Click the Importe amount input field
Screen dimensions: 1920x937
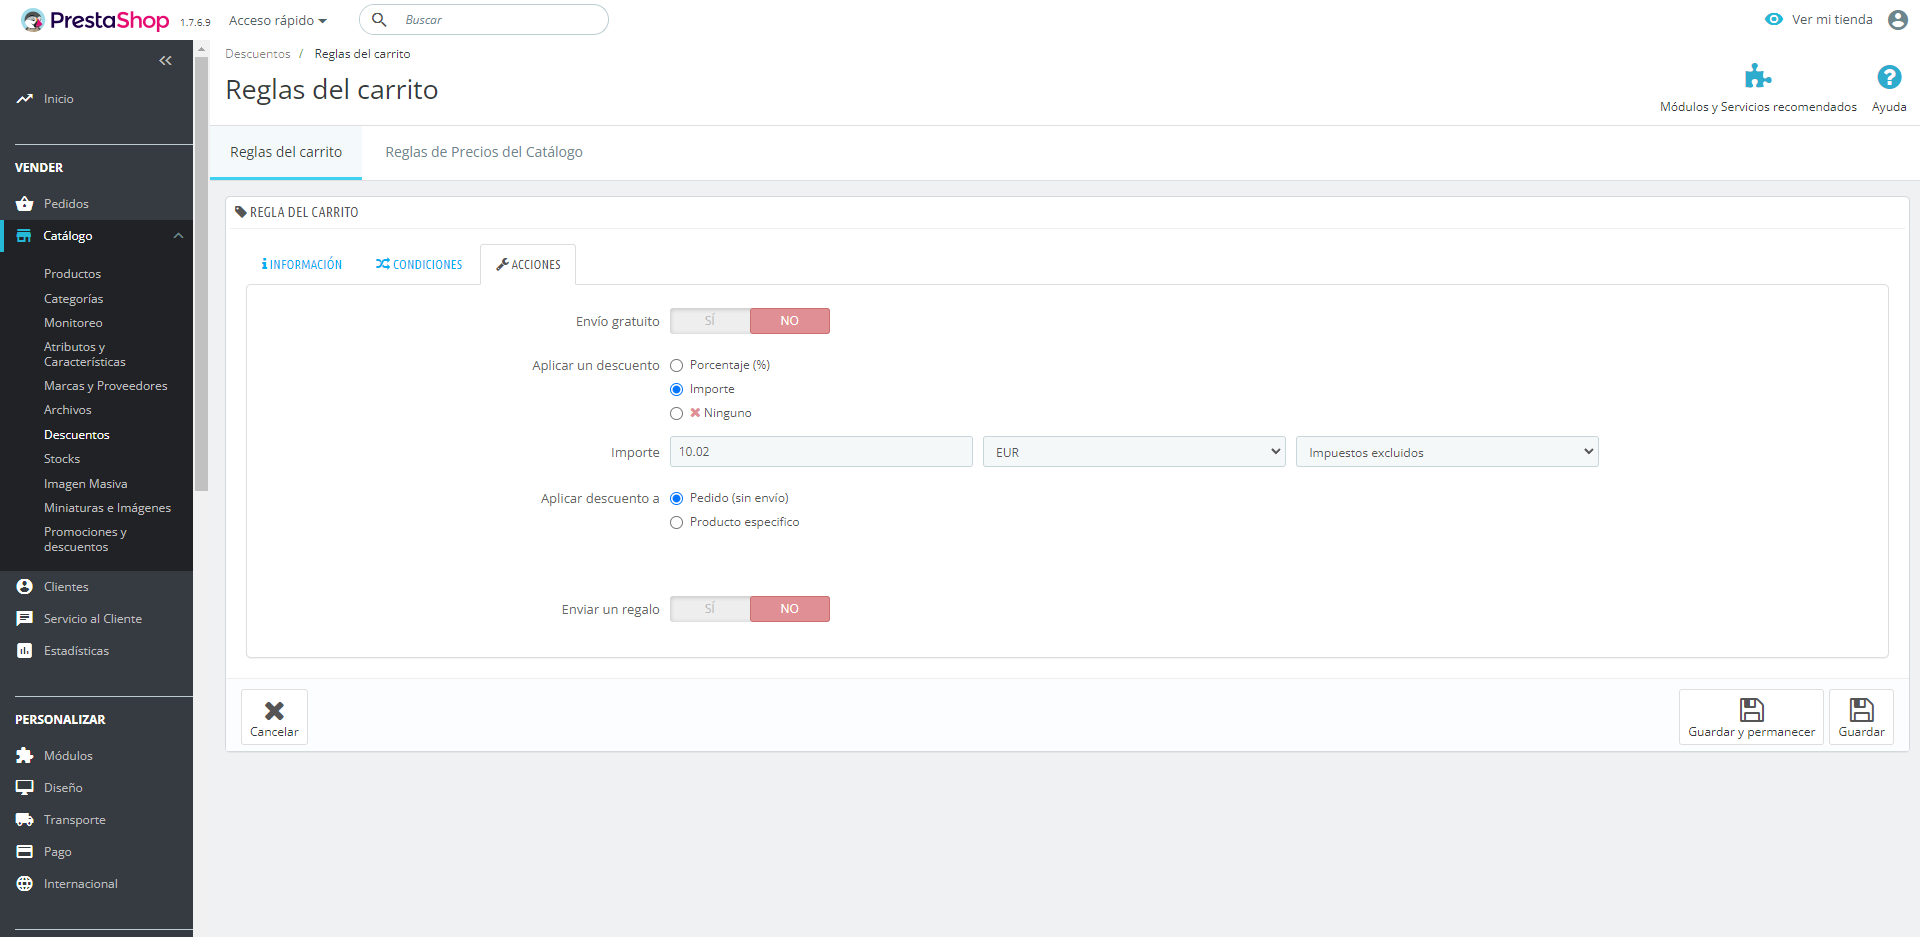coord(820,452)
